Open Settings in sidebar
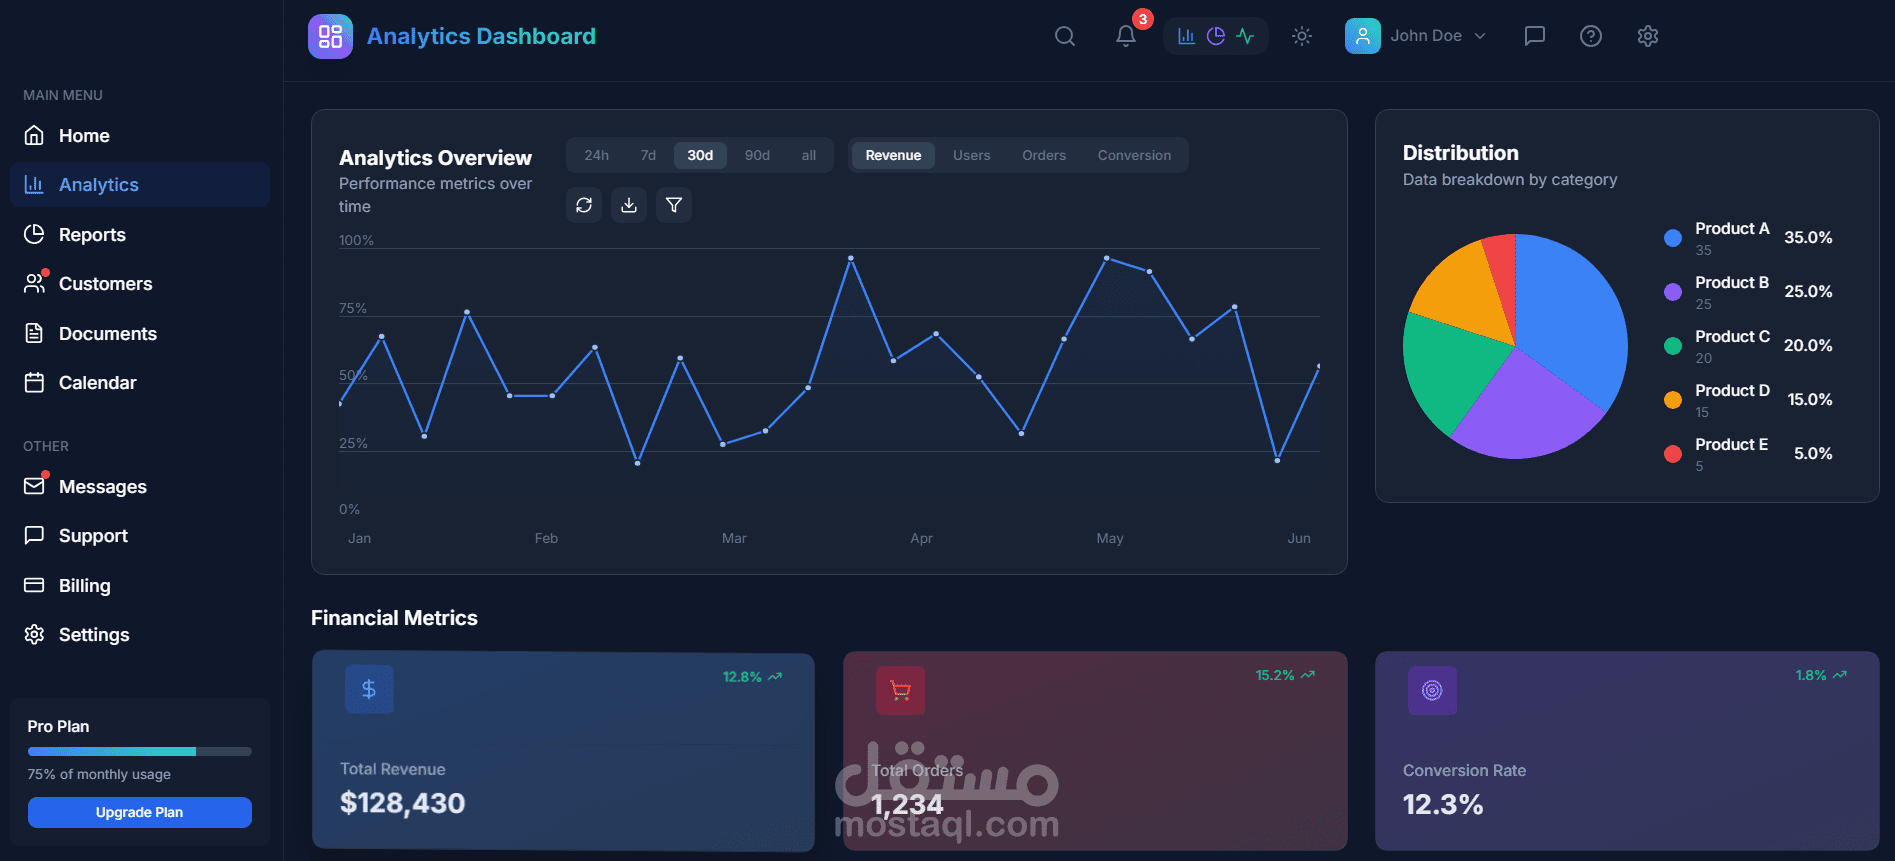The width and height of the screenshot is (1895, 861). [x=140, y=635]
